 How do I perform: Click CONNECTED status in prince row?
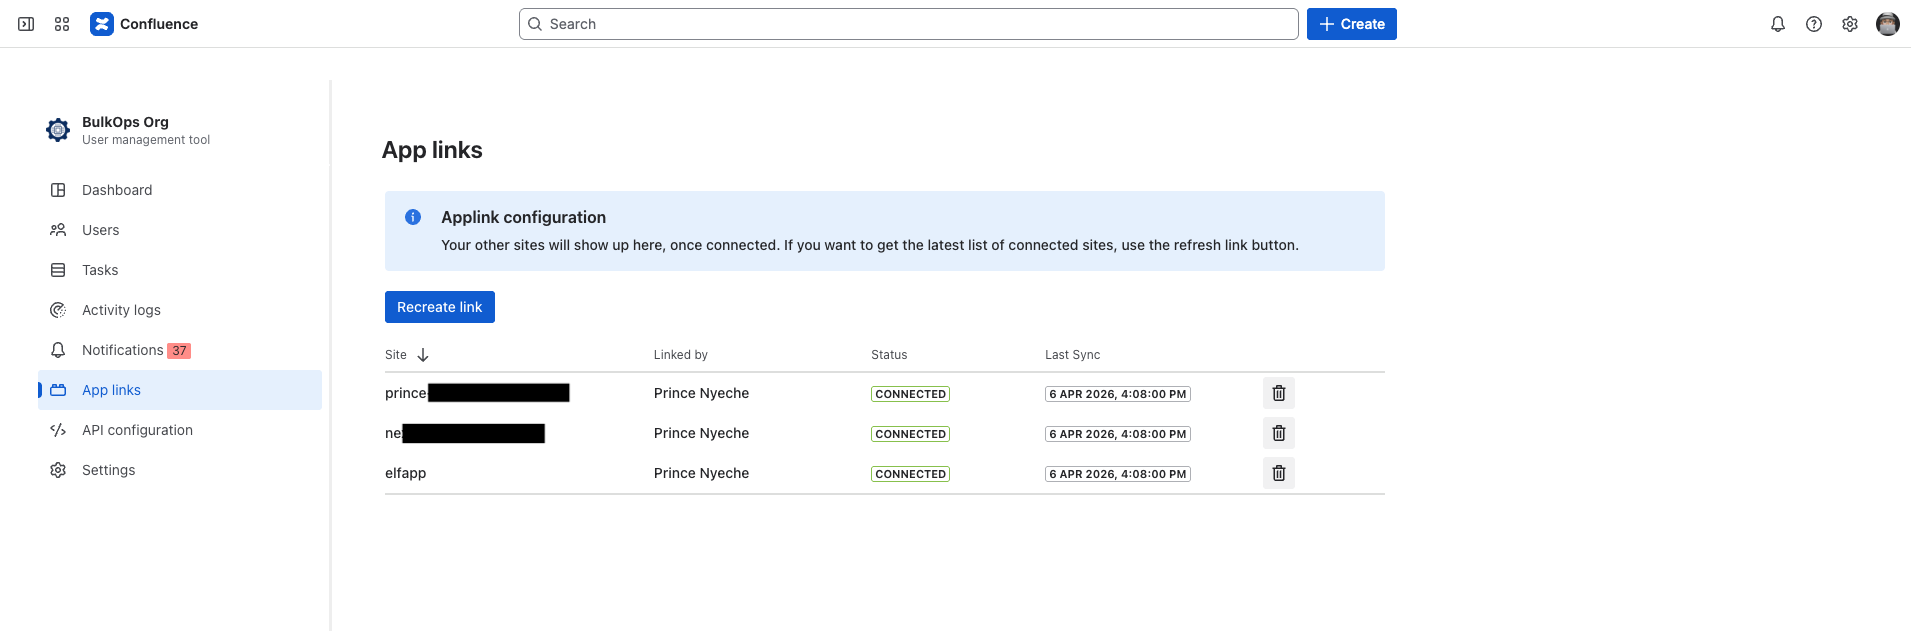point(910,394)
